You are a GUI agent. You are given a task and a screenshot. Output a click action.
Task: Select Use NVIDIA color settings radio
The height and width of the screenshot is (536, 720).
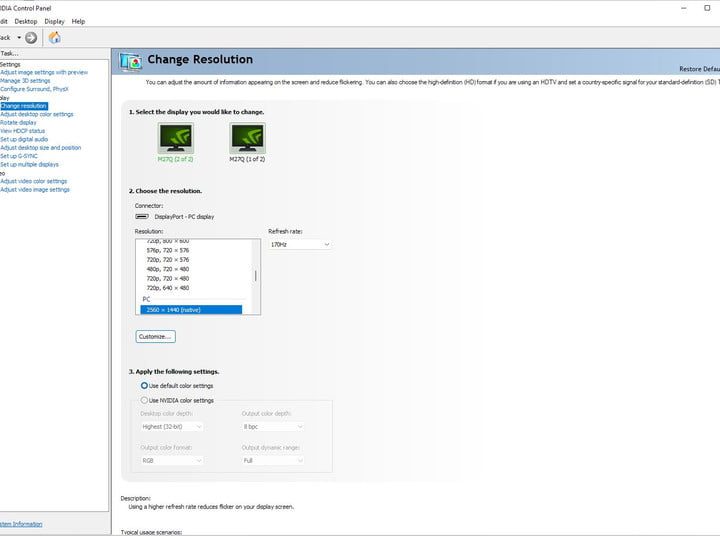point(144,401)
